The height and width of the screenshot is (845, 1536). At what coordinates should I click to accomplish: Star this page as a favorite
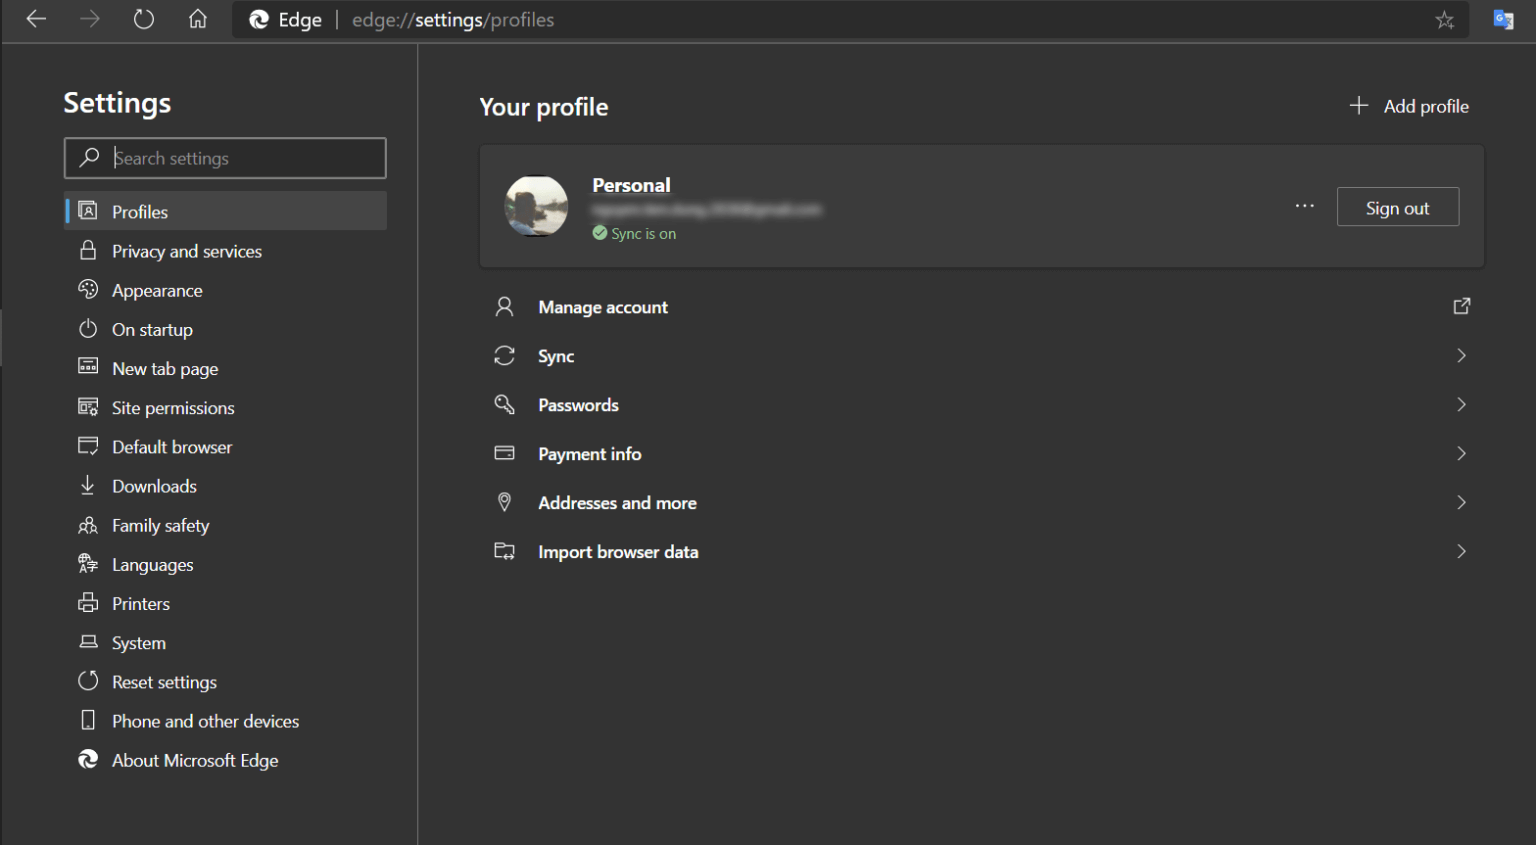click(x=1444, y=20)
